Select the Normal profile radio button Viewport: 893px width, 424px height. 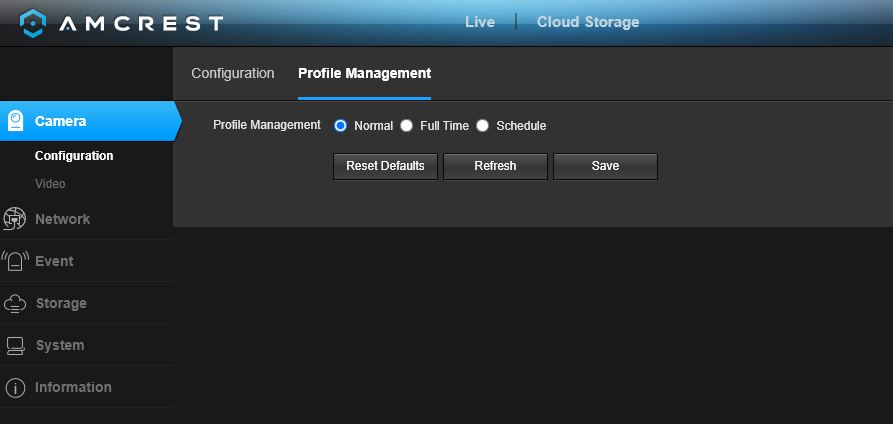click(341, 126)
